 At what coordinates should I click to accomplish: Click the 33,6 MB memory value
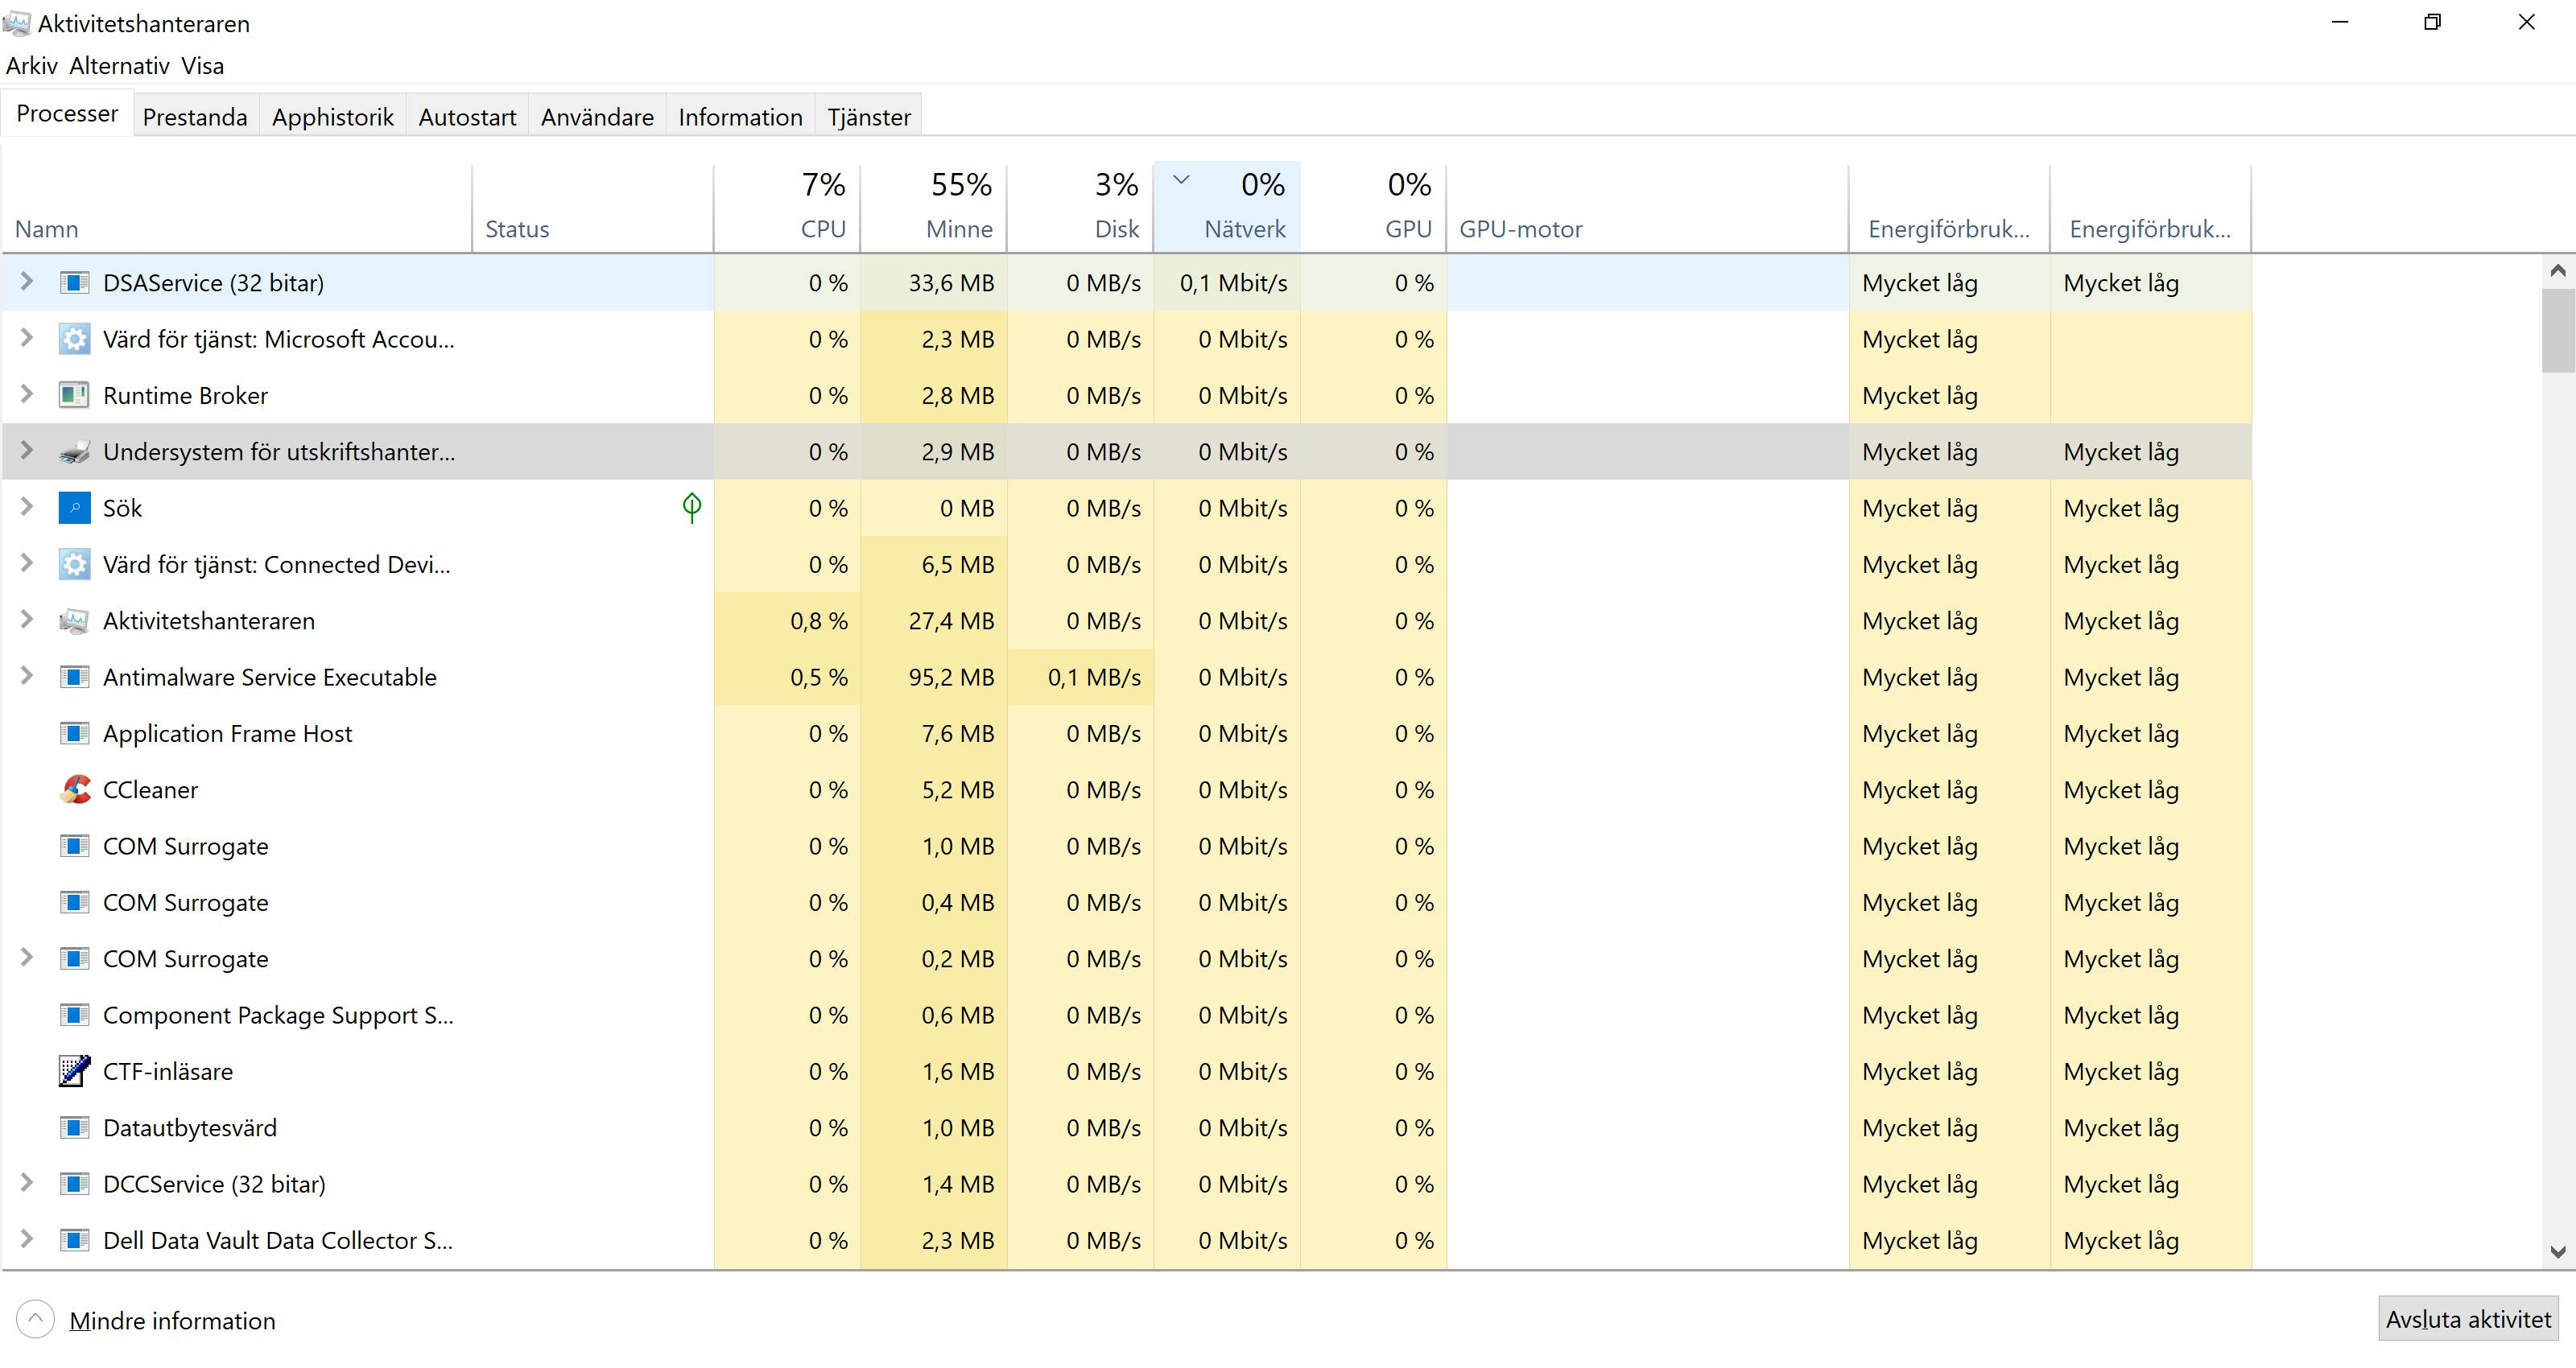951,283
